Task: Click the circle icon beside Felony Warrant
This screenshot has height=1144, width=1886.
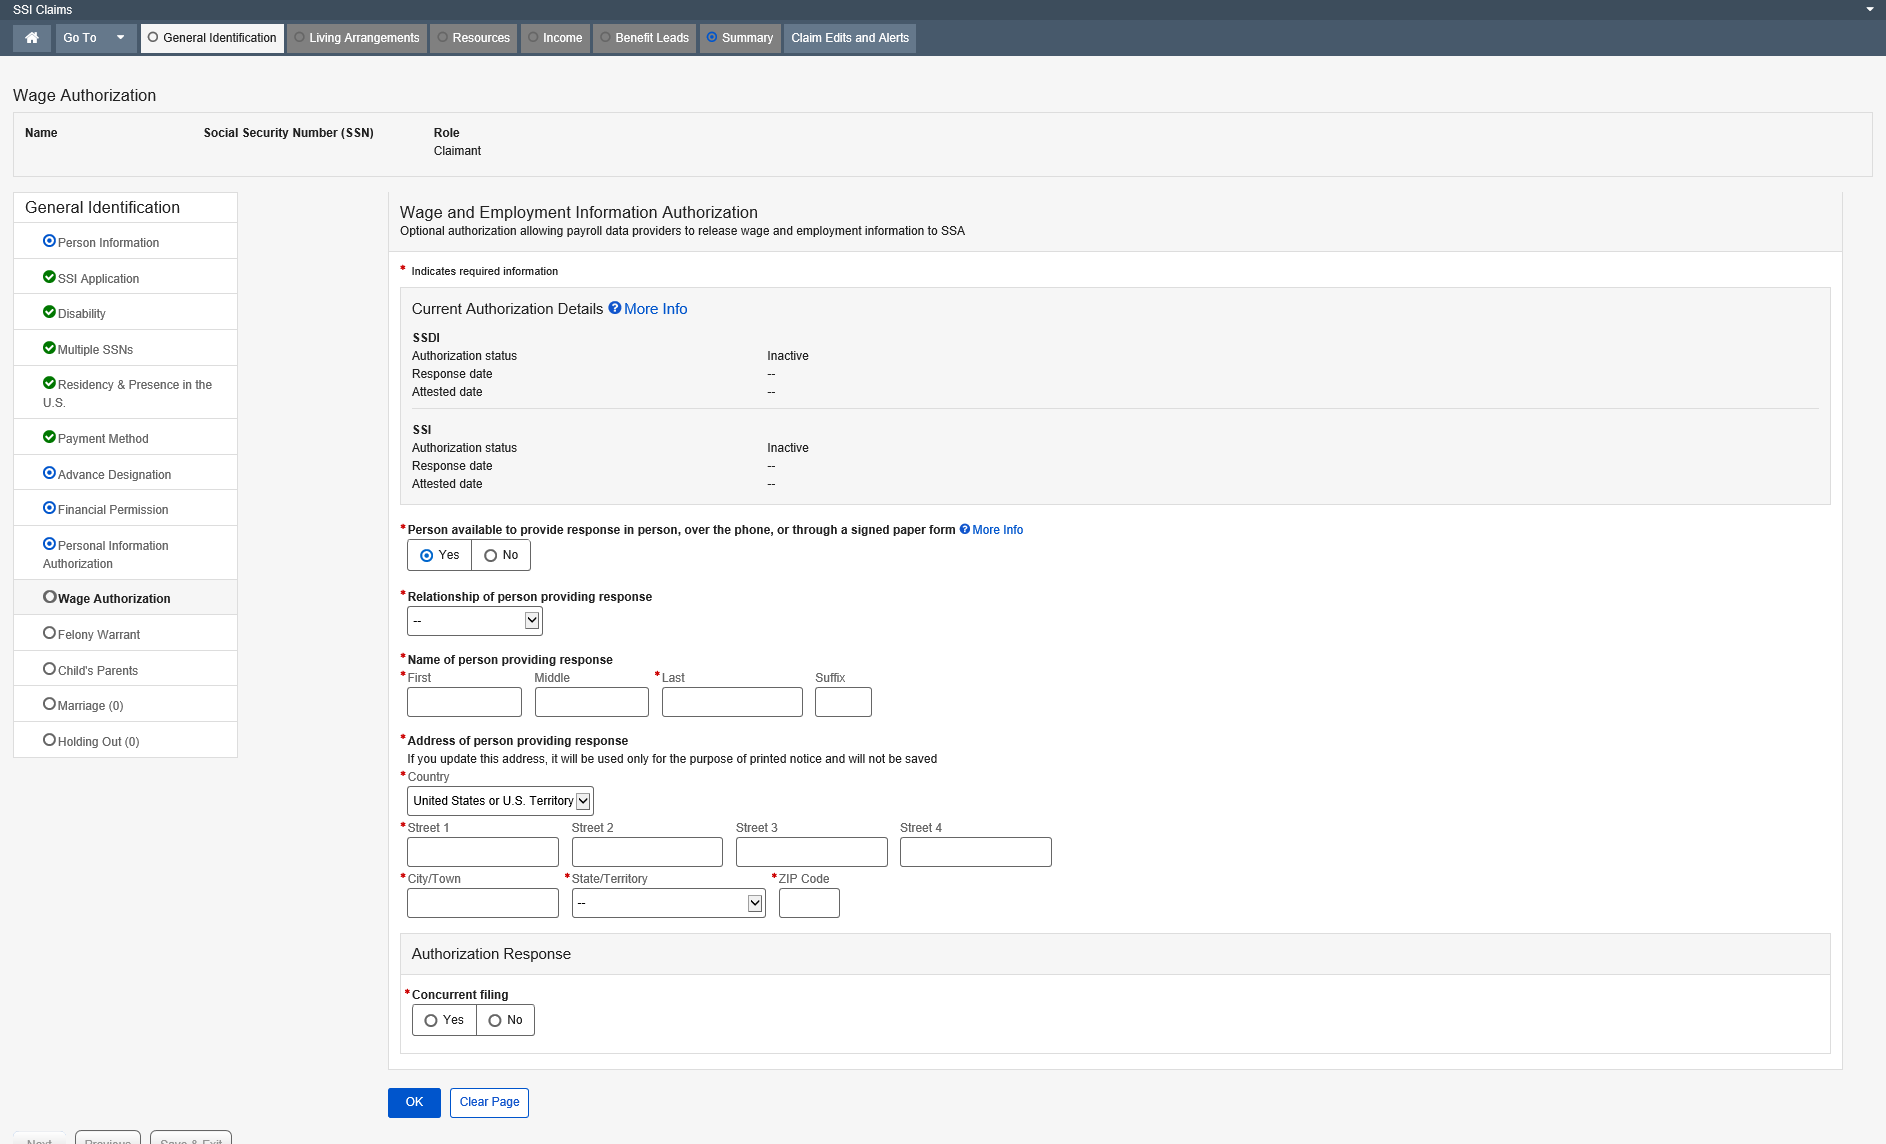Action: tap(49, 633)
